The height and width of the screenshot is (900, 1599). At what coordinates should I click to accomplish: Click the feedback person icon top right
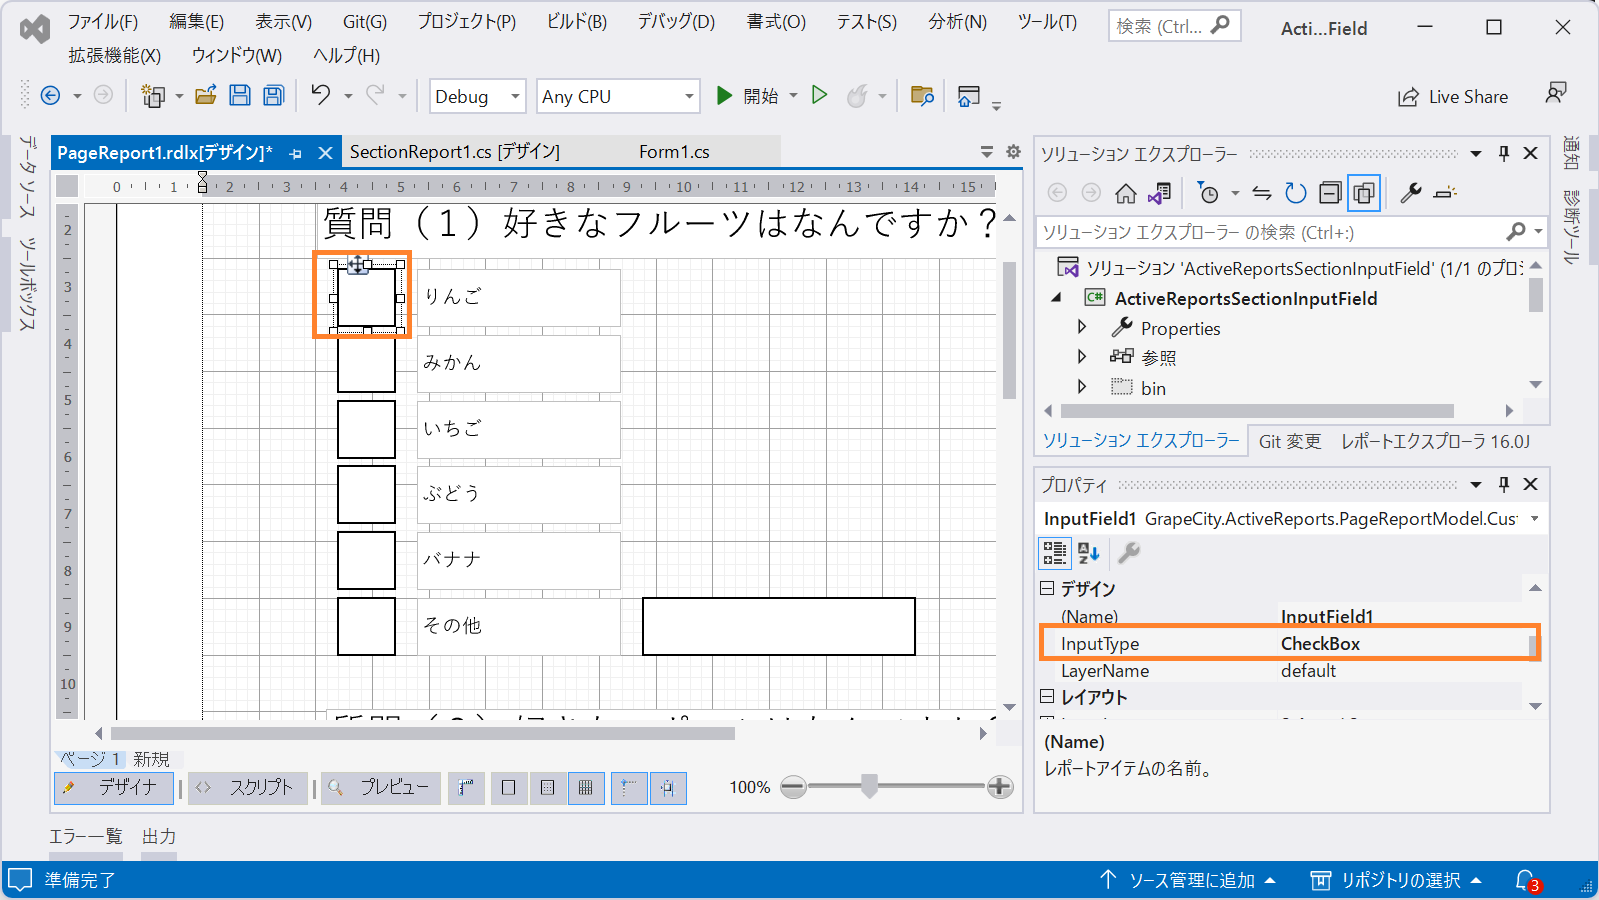1556,93
